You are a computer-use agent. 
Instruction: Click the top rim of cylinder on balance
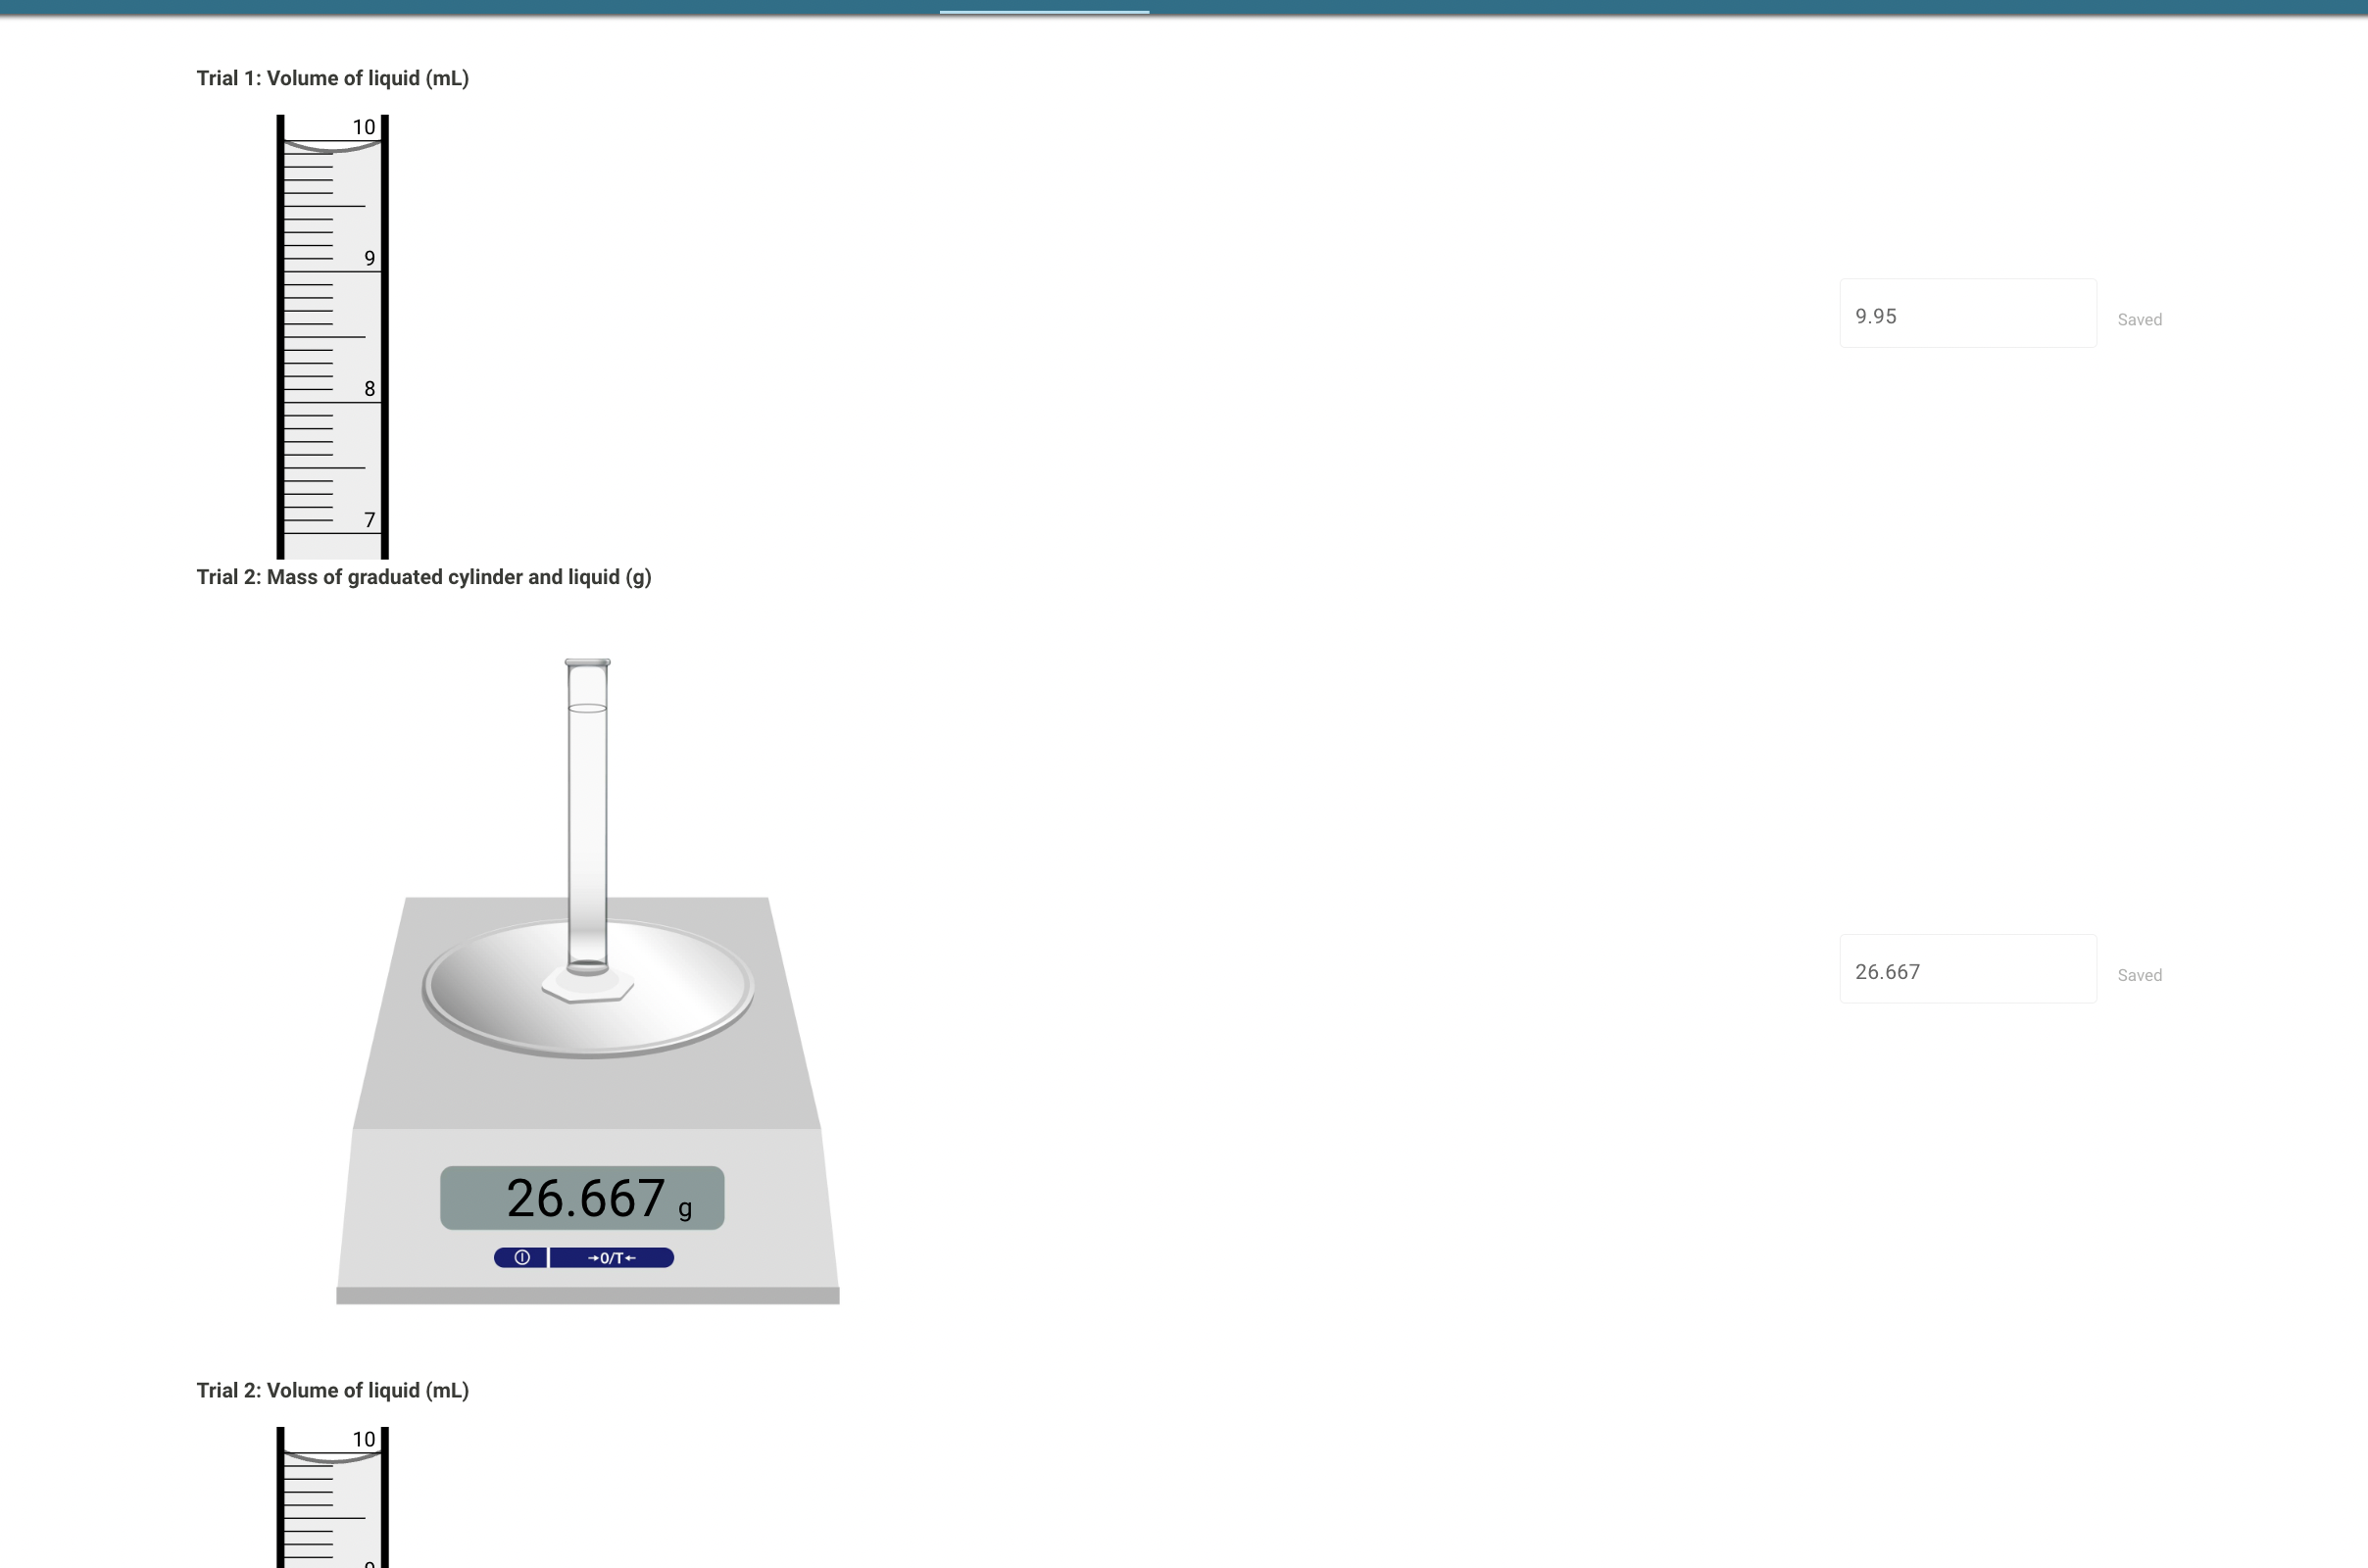pyautogui.click(x=587, y=662)
